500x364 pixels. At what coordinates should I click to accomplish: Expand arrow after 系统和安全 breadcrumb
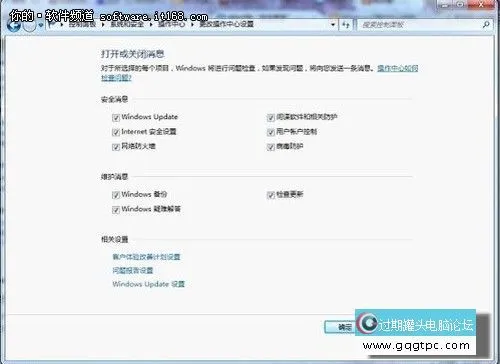coord(151,24)
